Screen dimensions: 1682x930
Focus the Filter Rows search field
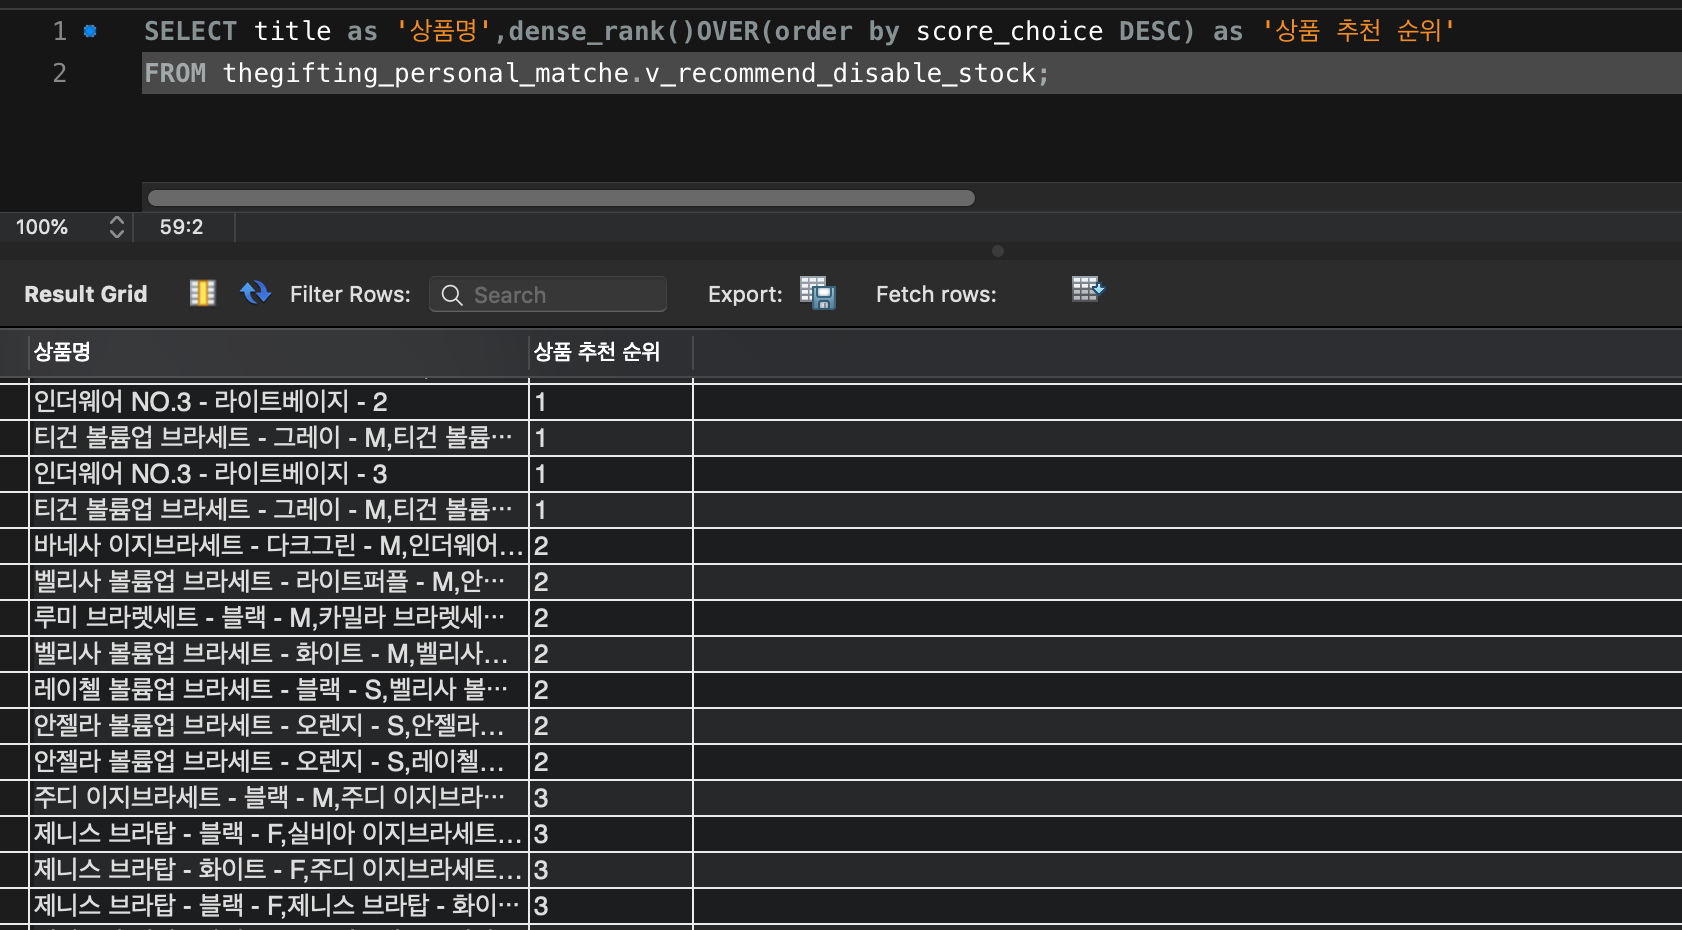point(548,294)
